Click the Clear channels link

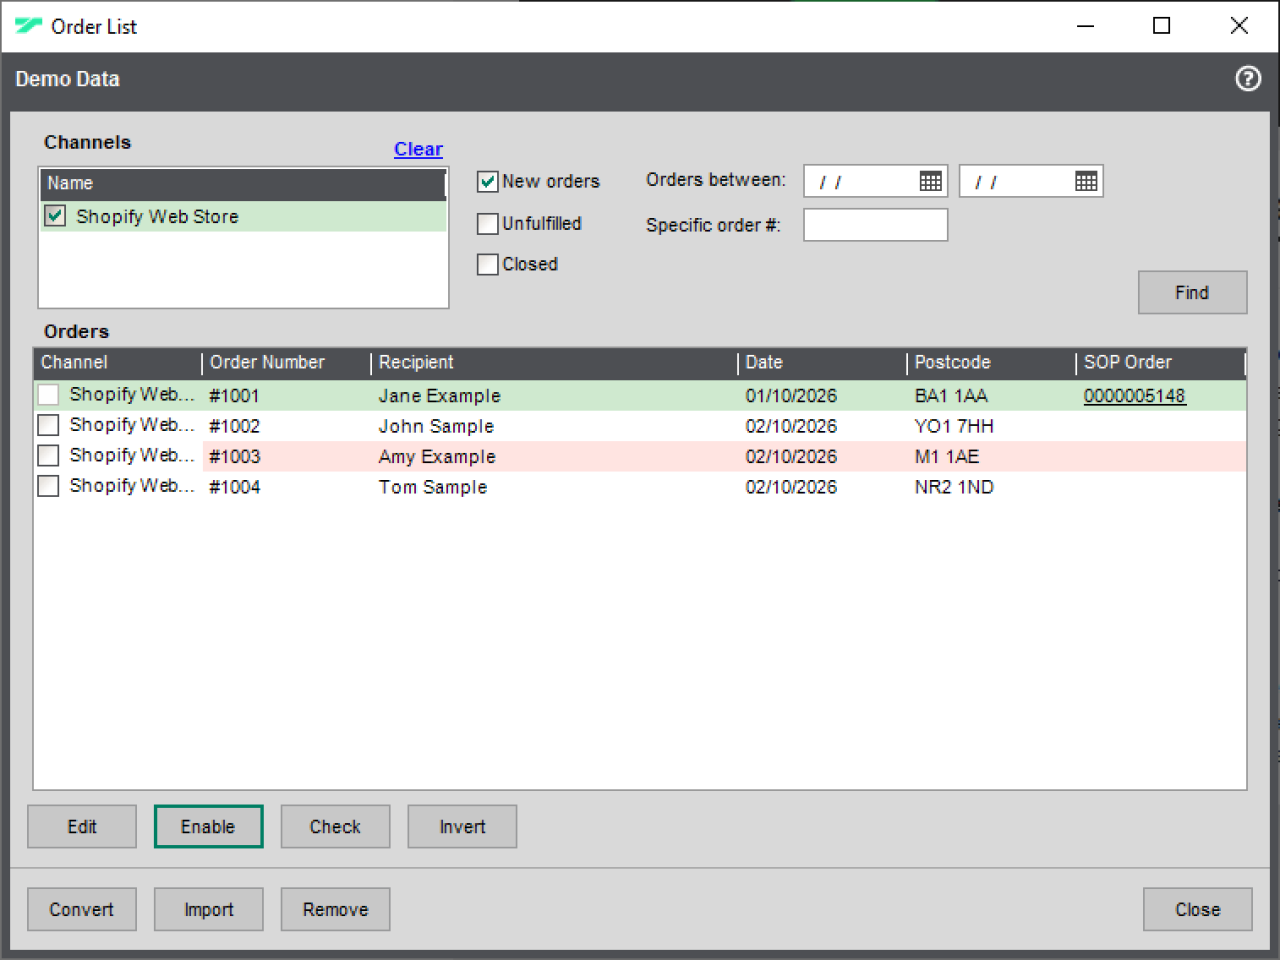click(418, 149)
